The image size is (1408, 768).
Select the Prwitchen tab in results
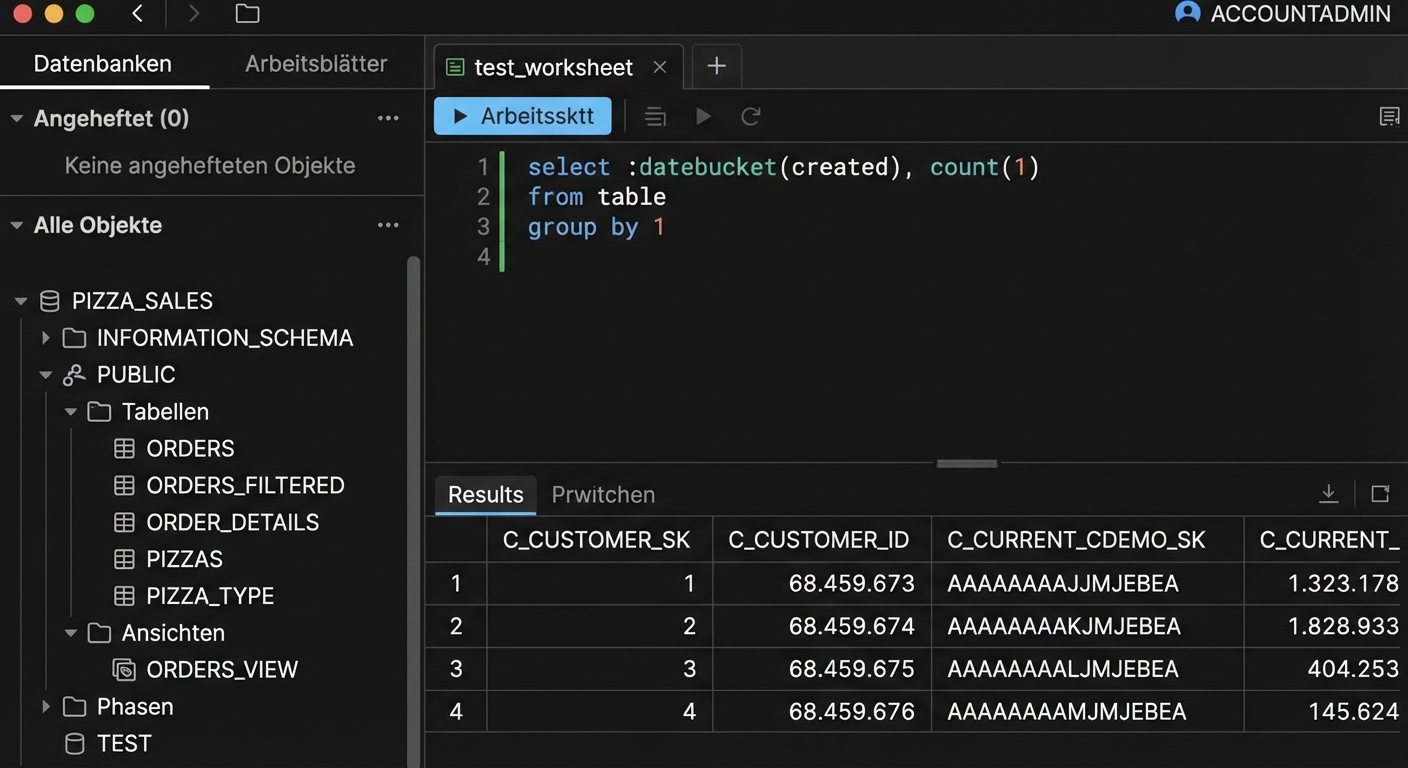pos(603,495)
